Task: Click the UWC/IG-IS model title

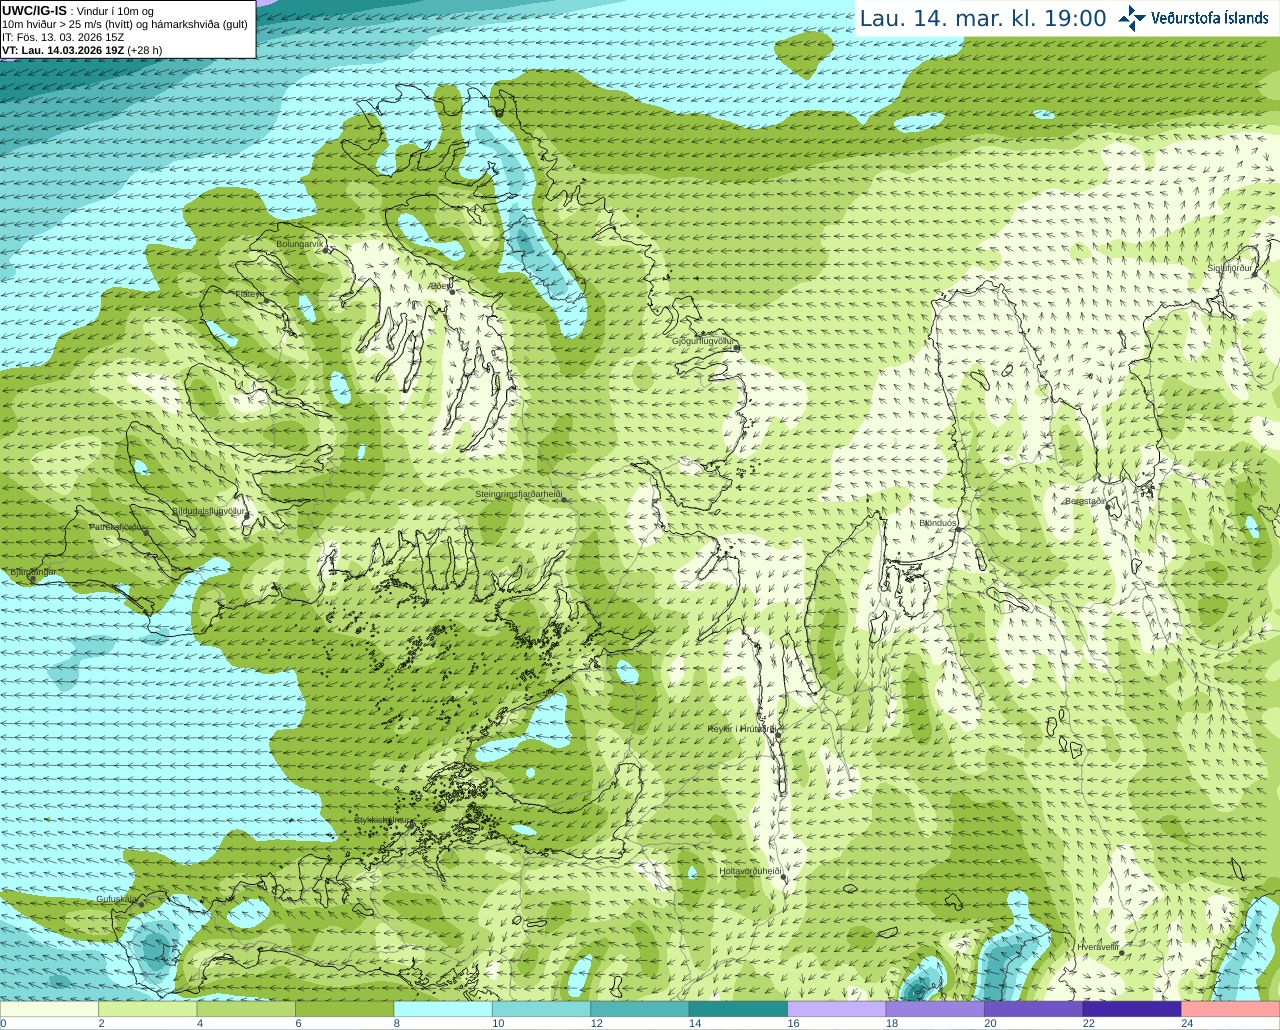Action: click(35, 11)
